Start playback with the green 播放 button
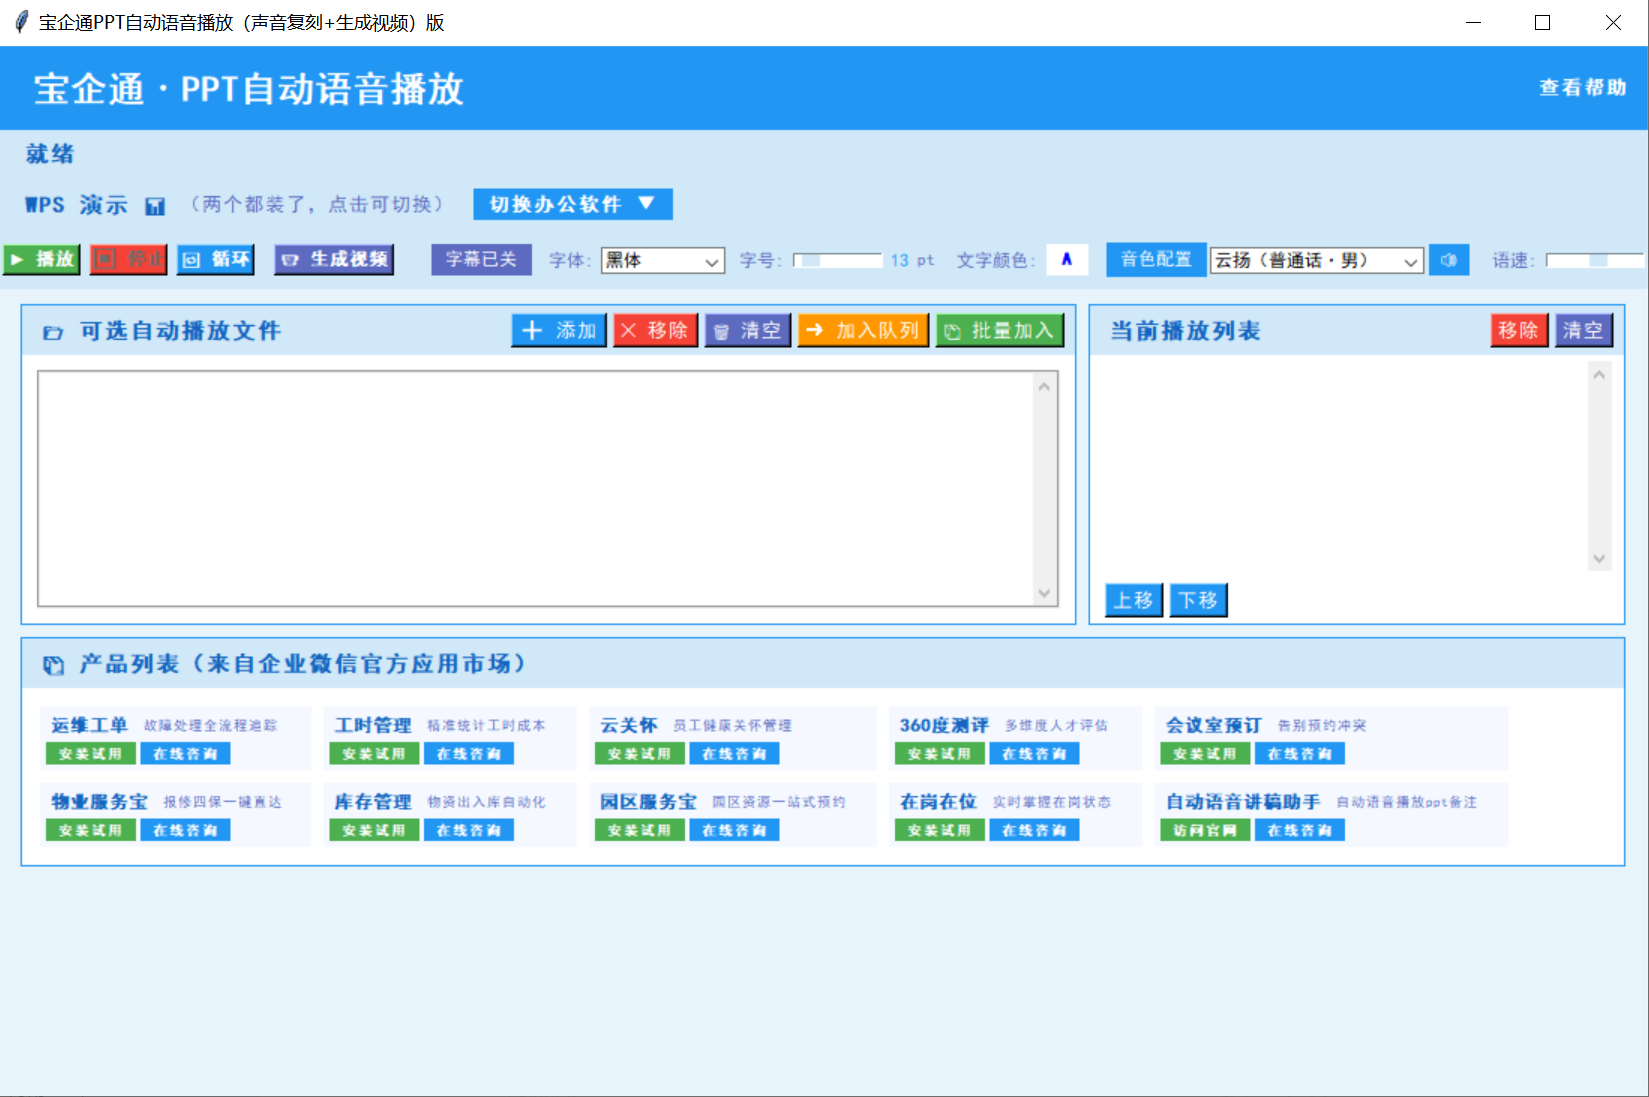This screenshot has width=1649, height=1097. coord(41,260)
